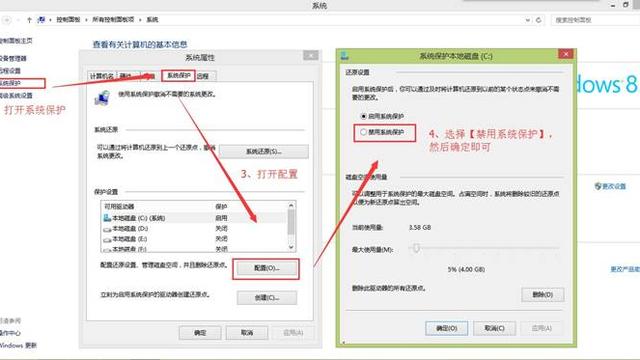Click 系统 in the breadcrumb path
The height and width of the screenshot is (360, 640).
[152, 20]
